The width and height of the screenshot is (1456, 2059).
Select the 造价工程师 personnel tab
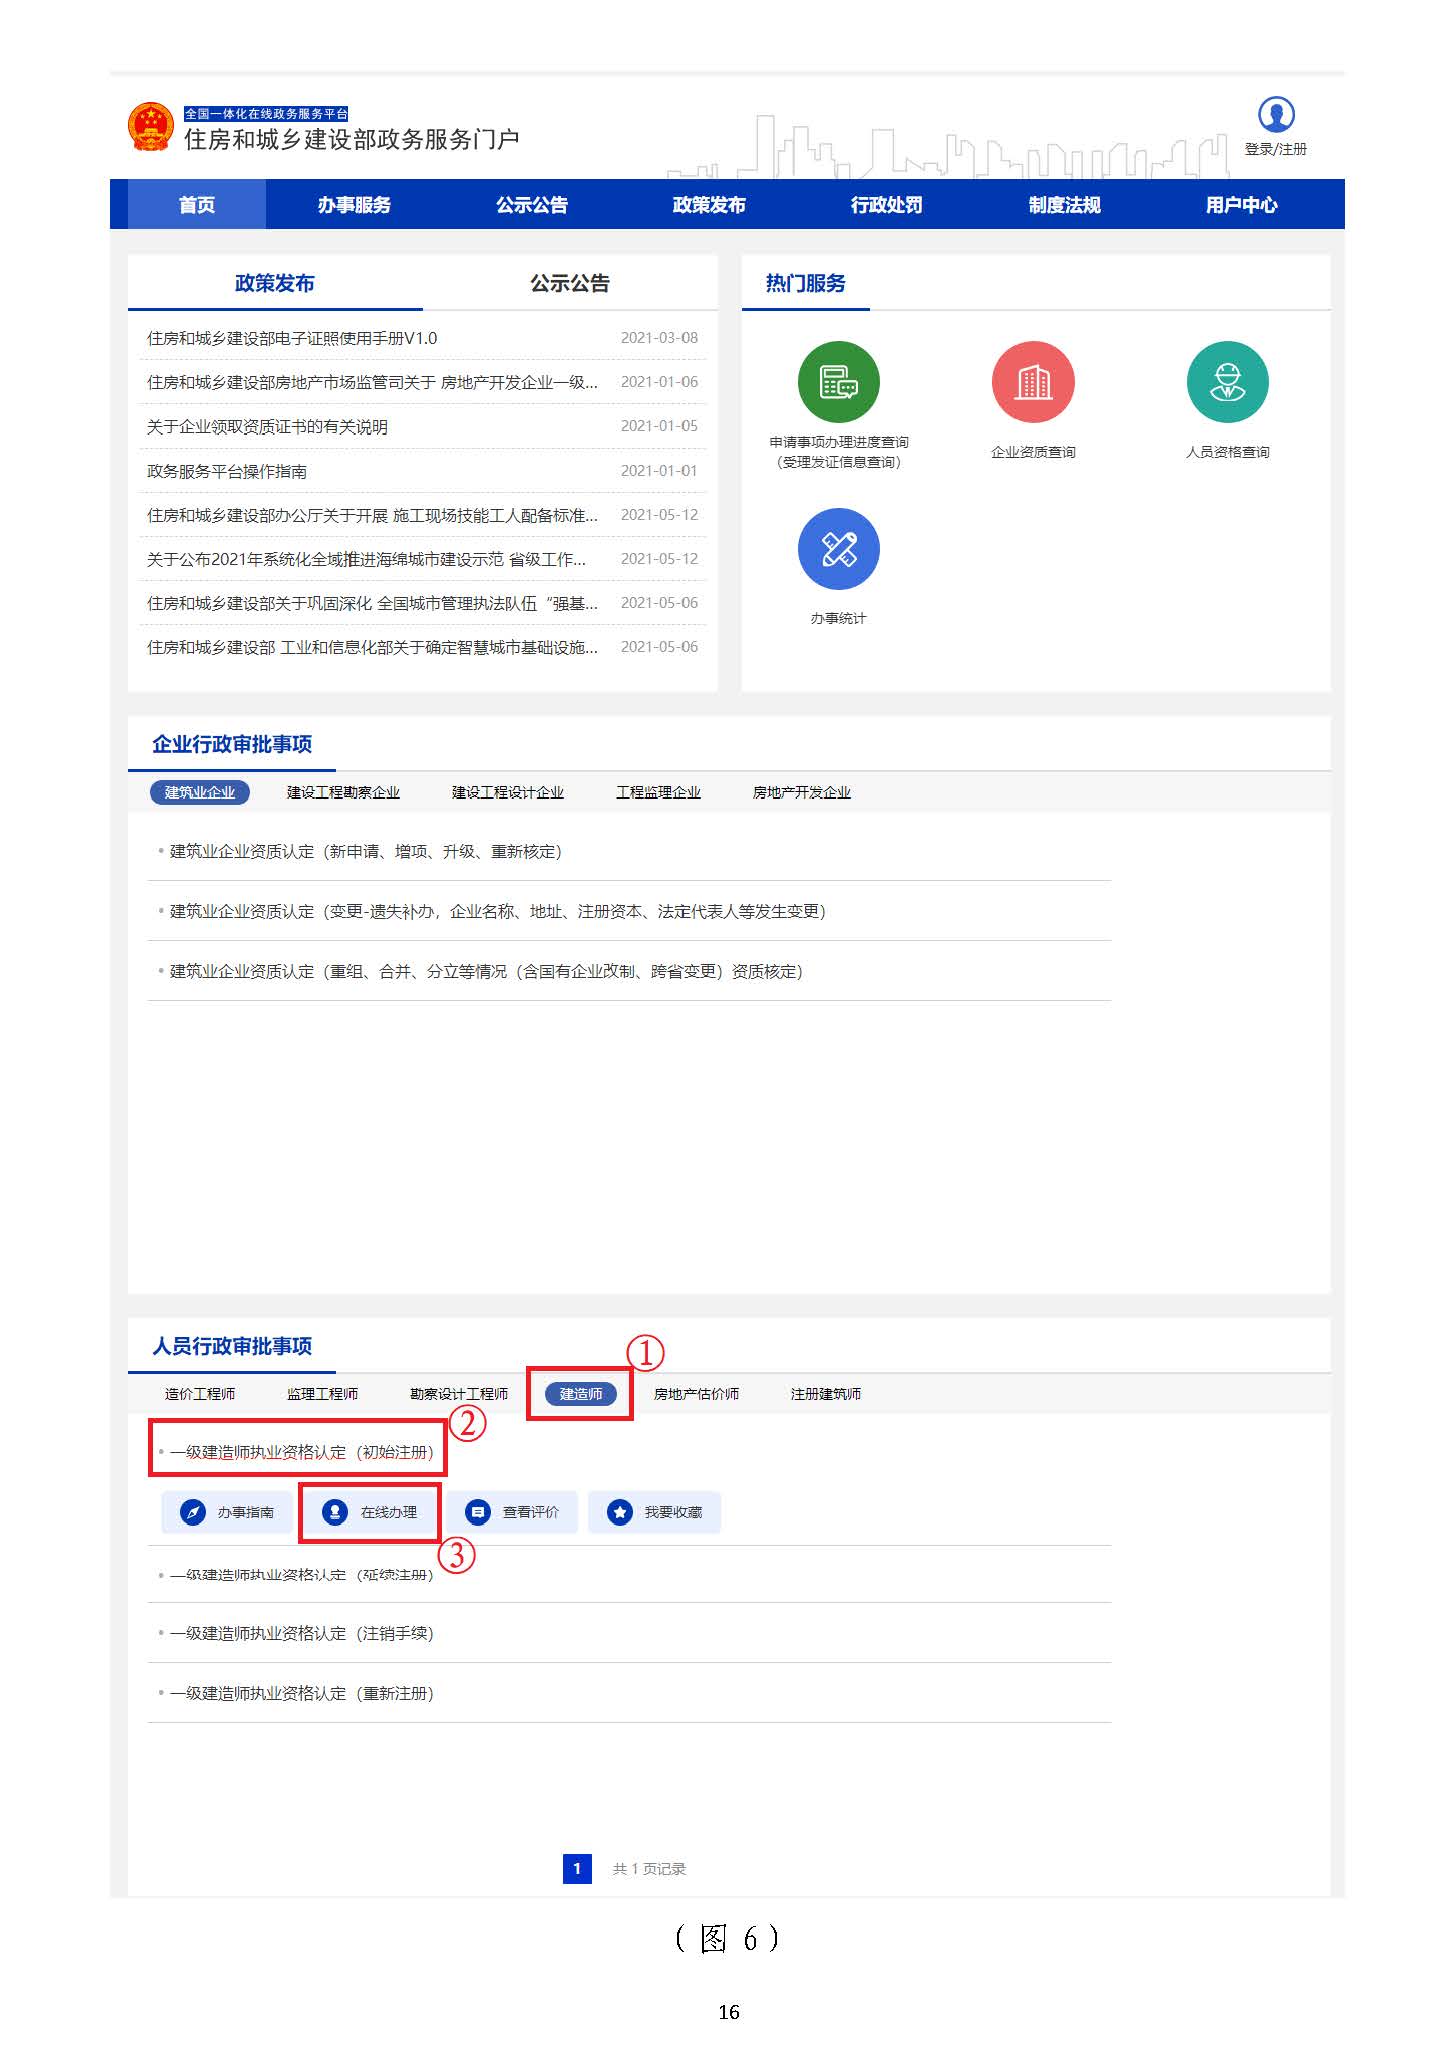(200, 1394)
